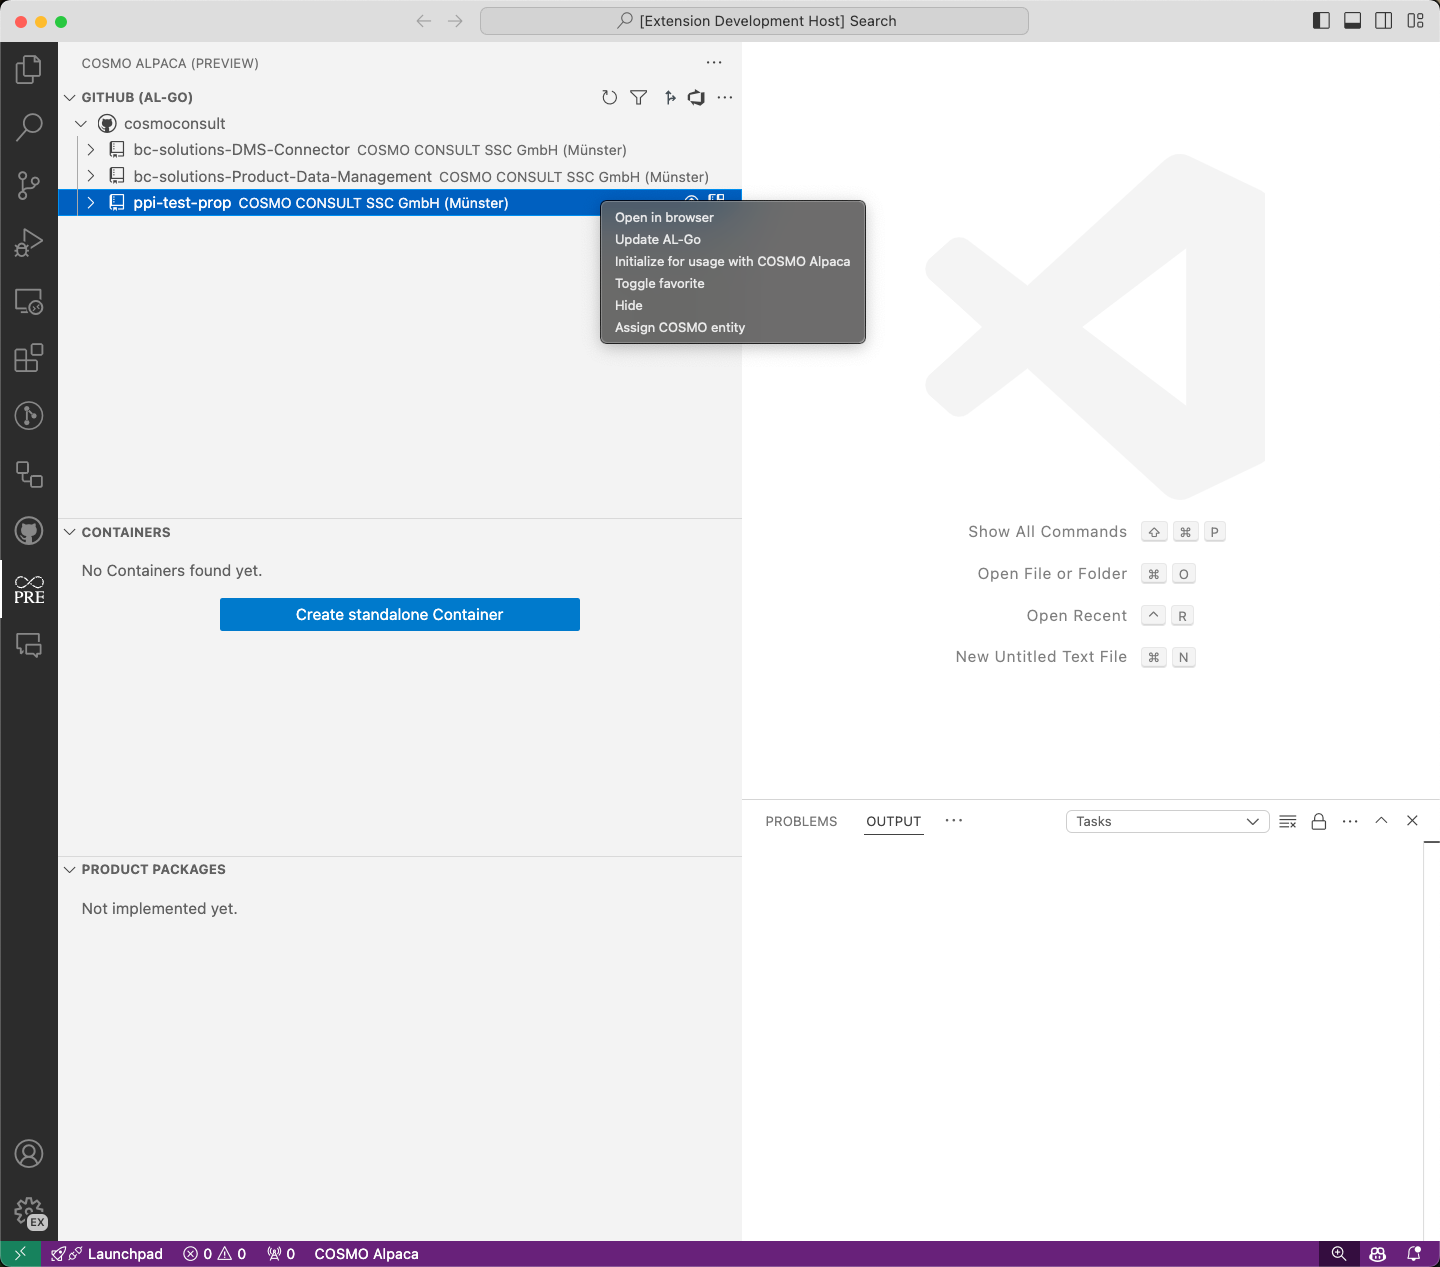Toggle the bottom panel layout button
The image size is (1440, 1267).
point(1352,21)
